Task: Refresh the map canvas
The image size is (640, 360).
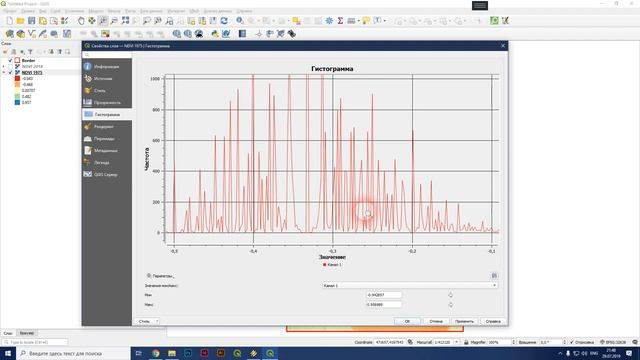Action: [x=224, y=20]
